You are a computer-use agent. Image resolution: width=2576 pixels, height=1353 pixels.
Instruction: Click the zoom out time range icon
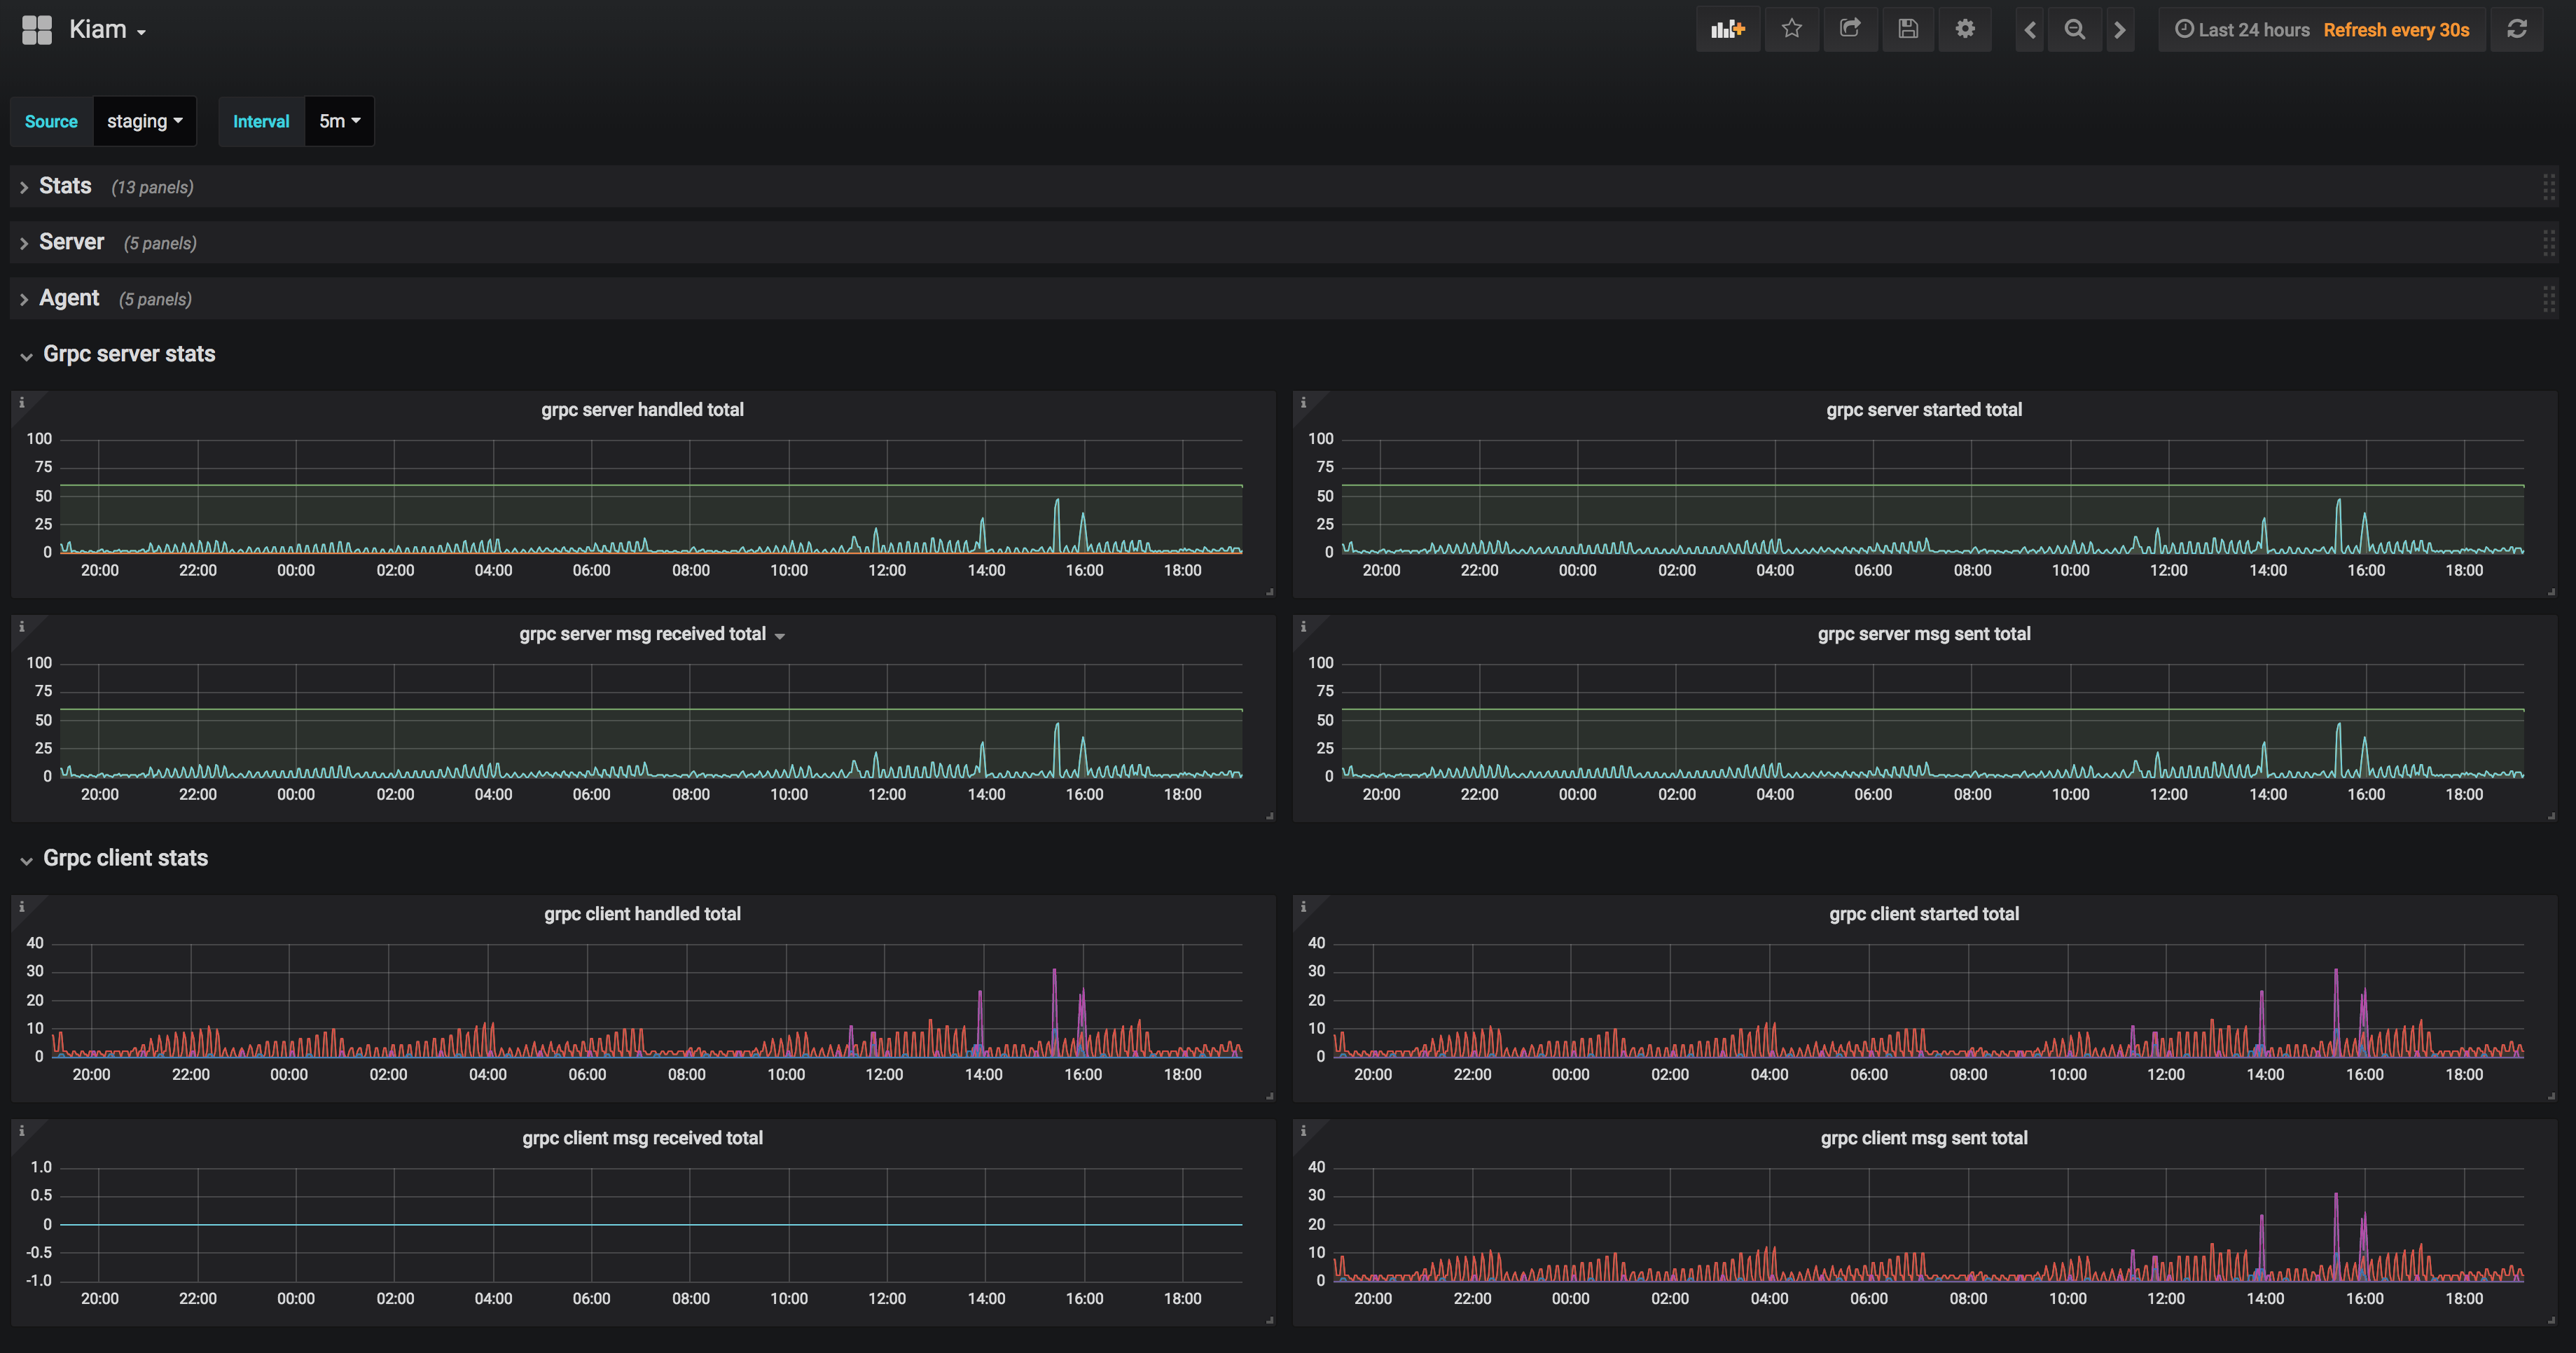tap(2075, 29)
